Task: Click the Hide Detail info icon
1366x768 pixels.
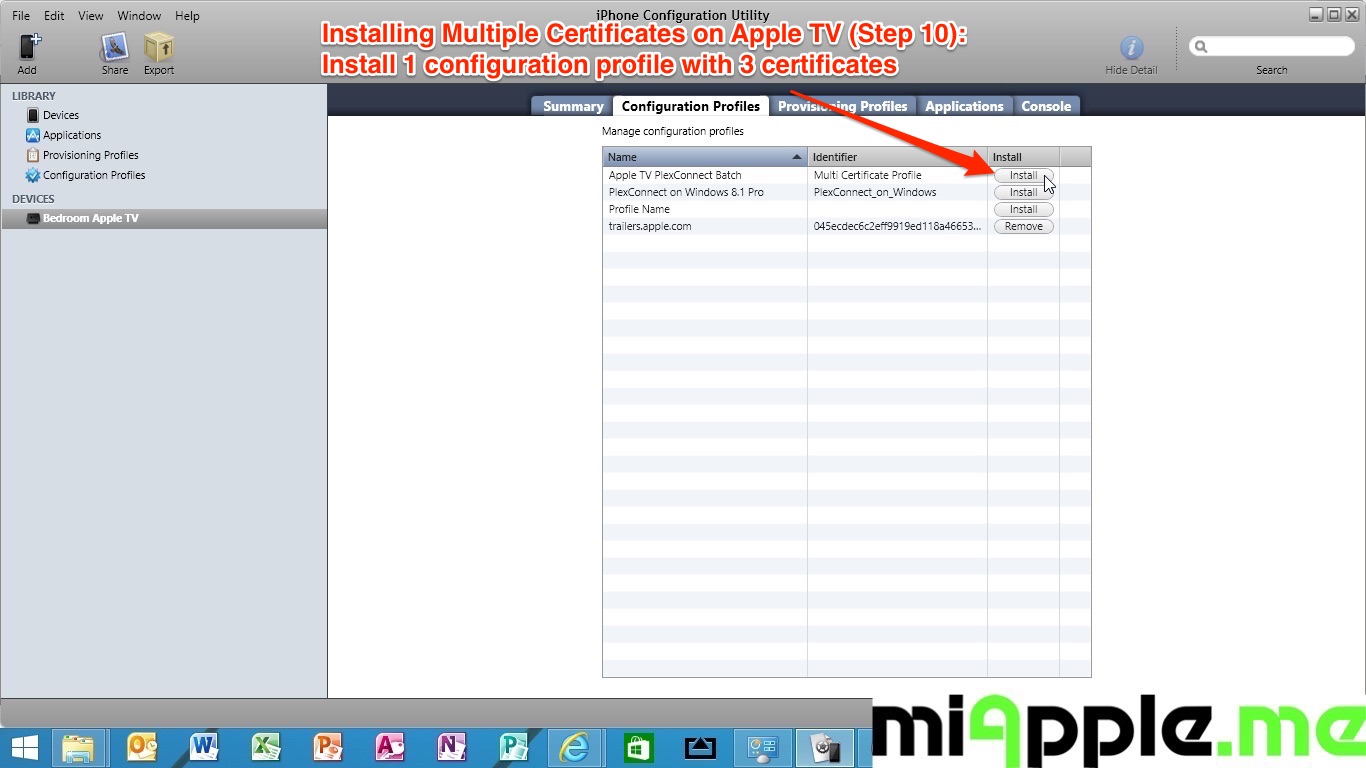Action: pyautogui.click(x=1131, y=48)
